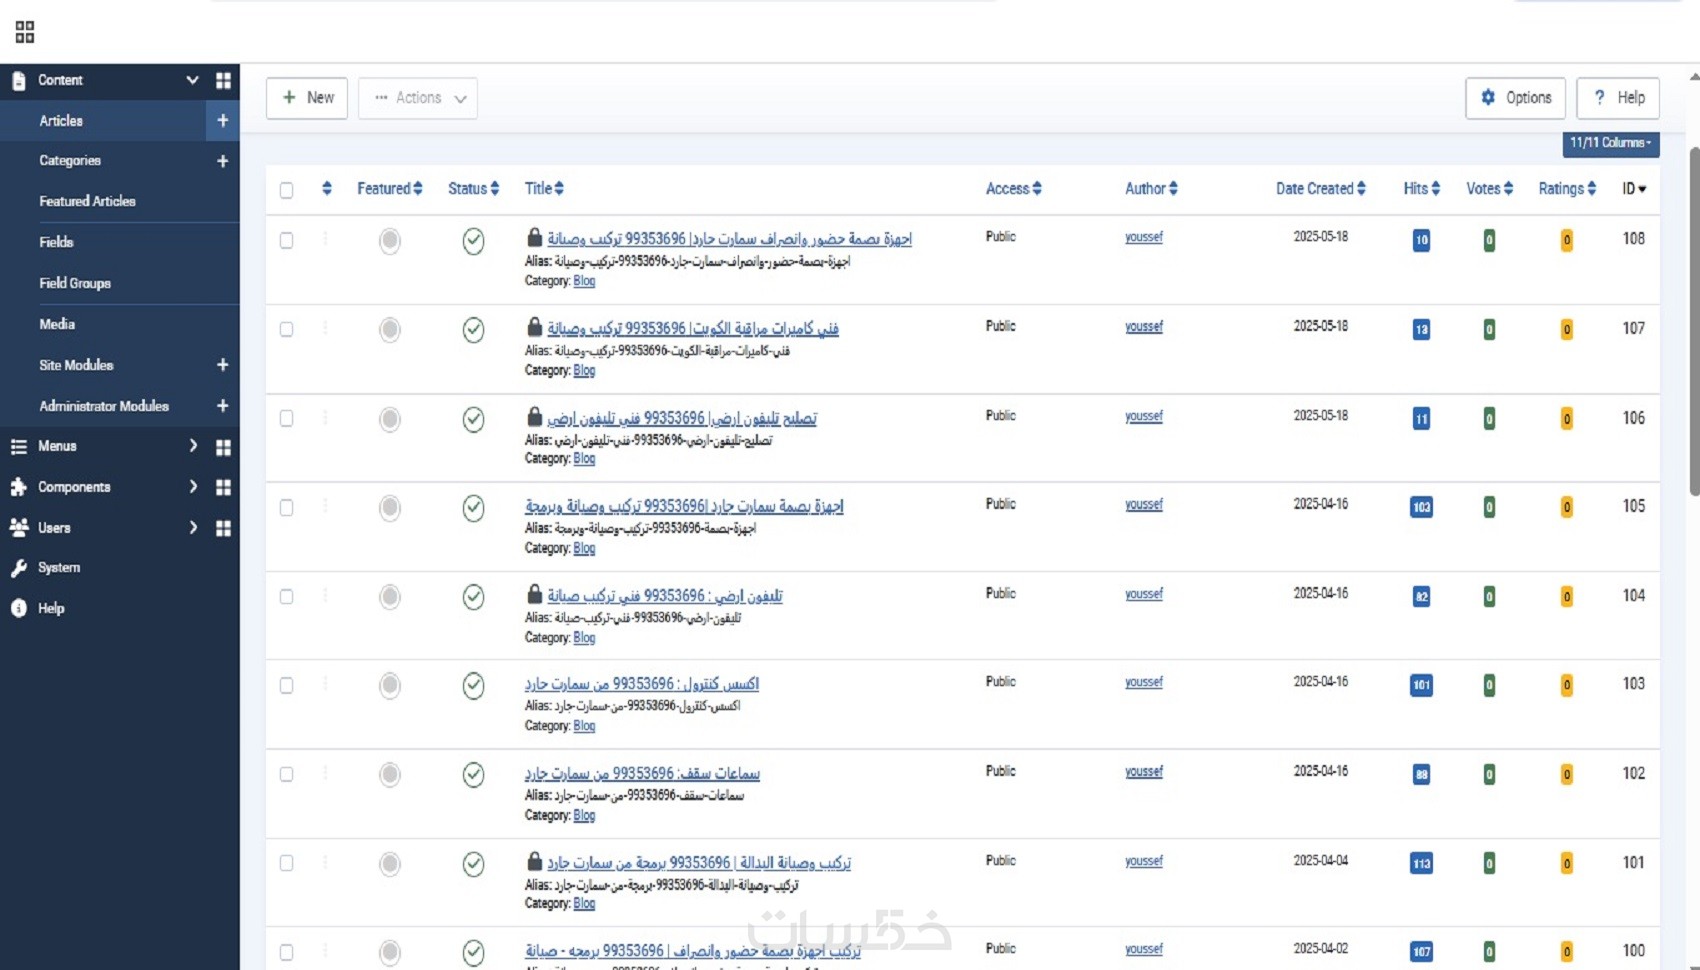The width and height of the screenshot is (1700, 970).
Task: Click the New button
Action: coord(307,98)
